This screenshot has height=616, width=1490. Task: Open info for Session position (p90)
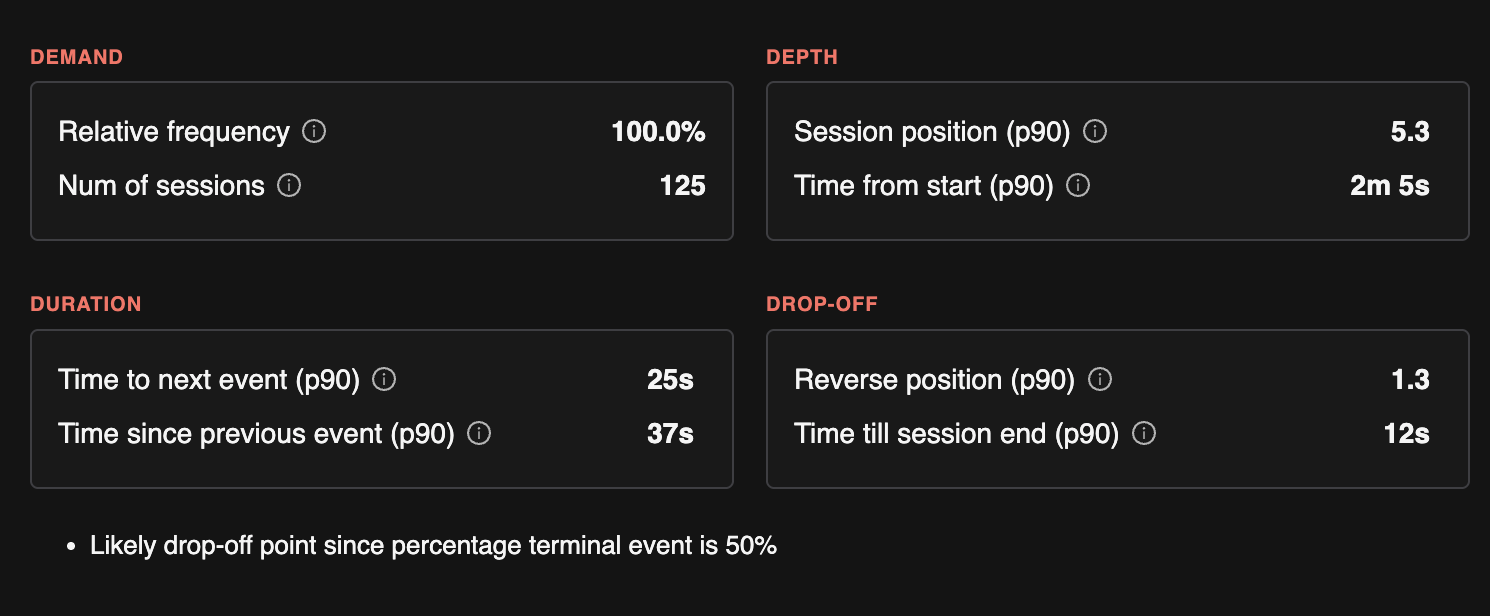(x=1094, y=131)
